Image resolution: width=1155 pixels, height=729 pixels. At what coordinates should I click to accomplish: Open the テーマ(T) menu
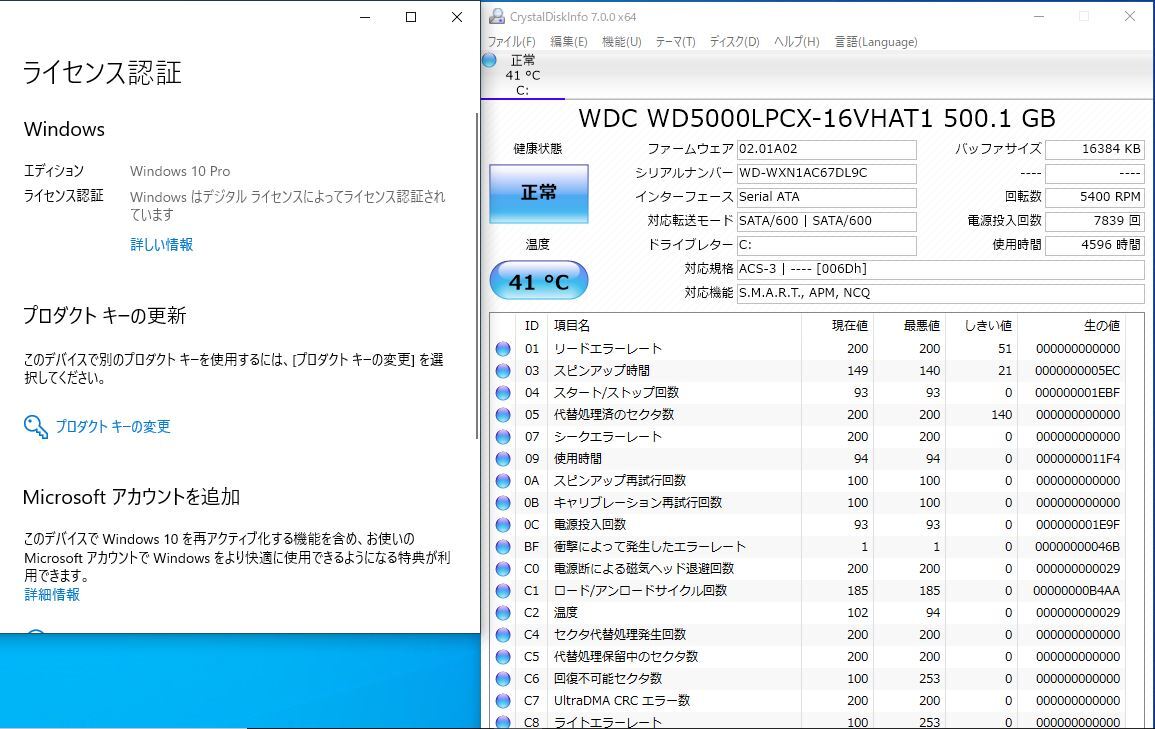click(x=675, y=42)
